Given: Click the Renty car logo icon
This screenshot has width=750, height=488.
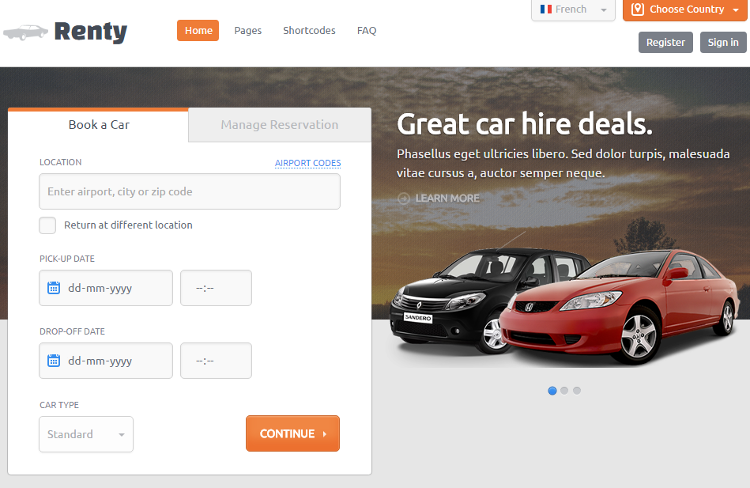Looking at the screenshot, I should click(x=25, y=32).
